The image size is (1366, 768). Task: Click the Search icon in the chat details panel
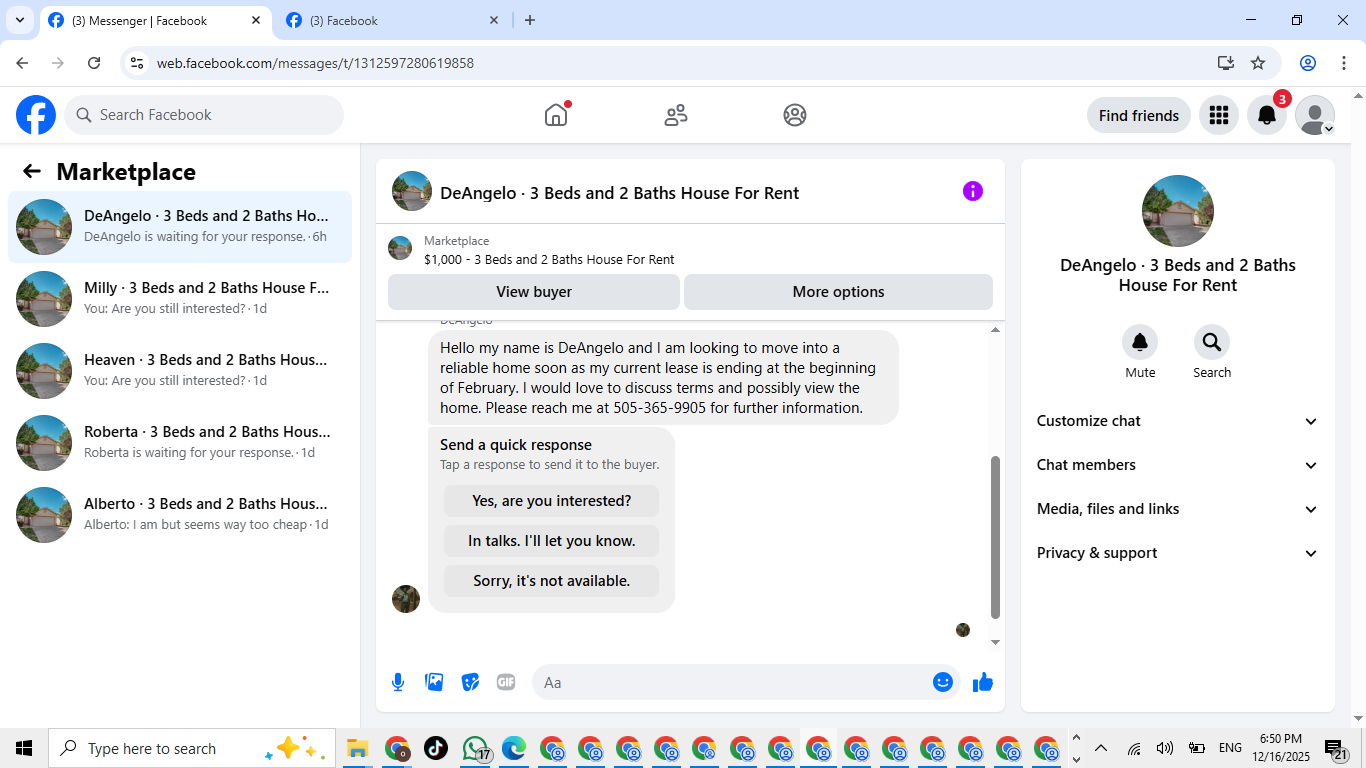pos(1212,343)
